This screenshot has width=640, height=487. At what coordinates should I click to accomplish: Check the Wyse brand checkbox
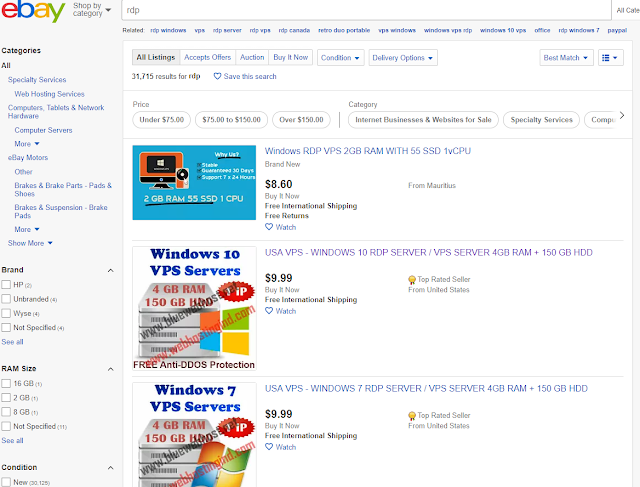click(6, 313)
